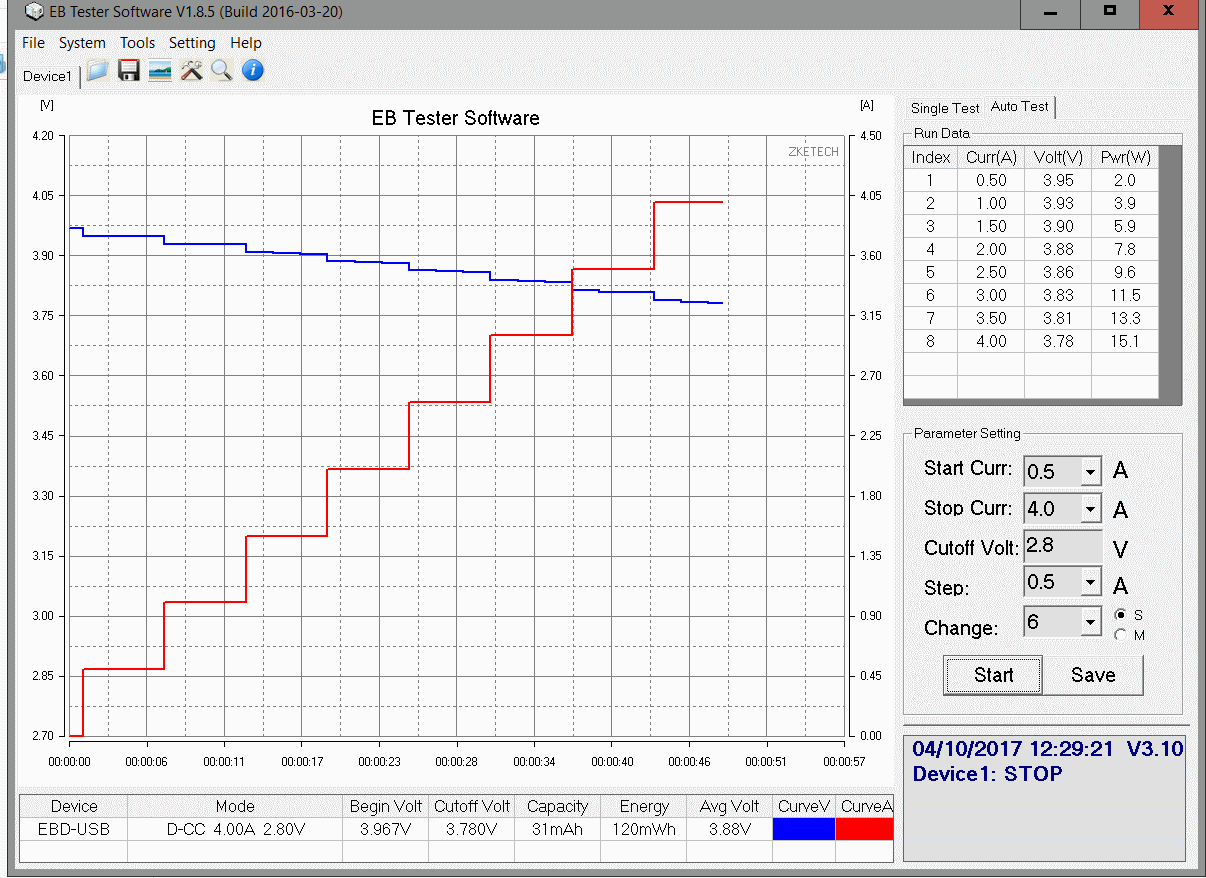Open the Change value dropdown
The image size is (1206, 878).
[1090, 622]
